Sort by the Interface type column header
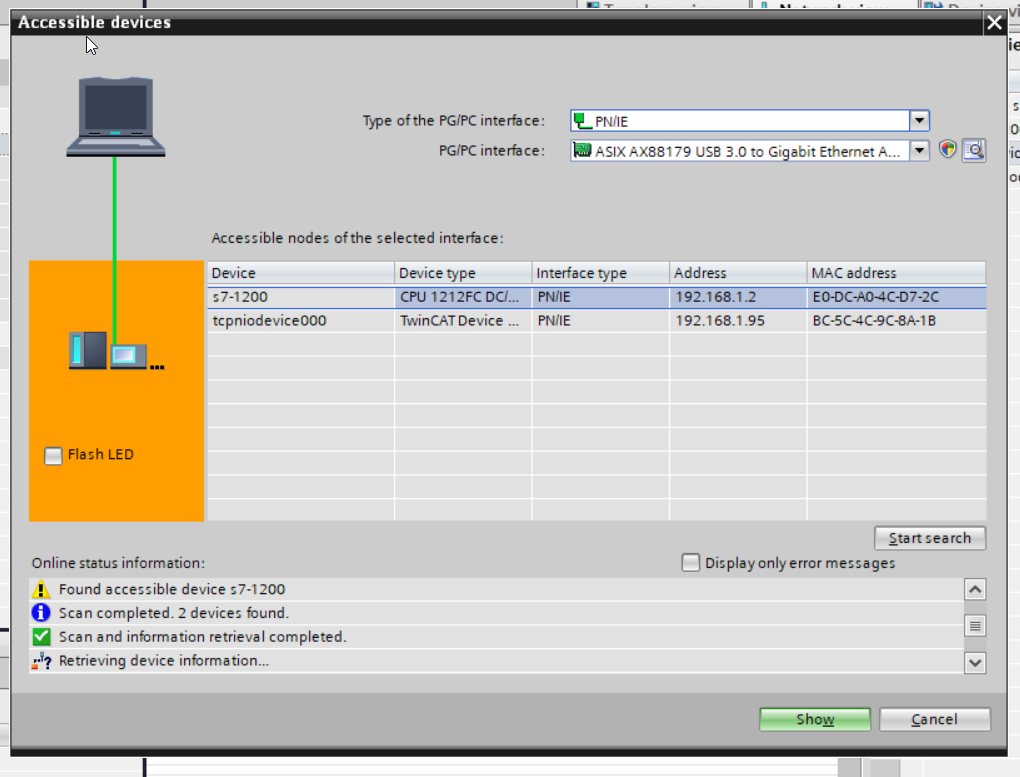 (600, 273)
